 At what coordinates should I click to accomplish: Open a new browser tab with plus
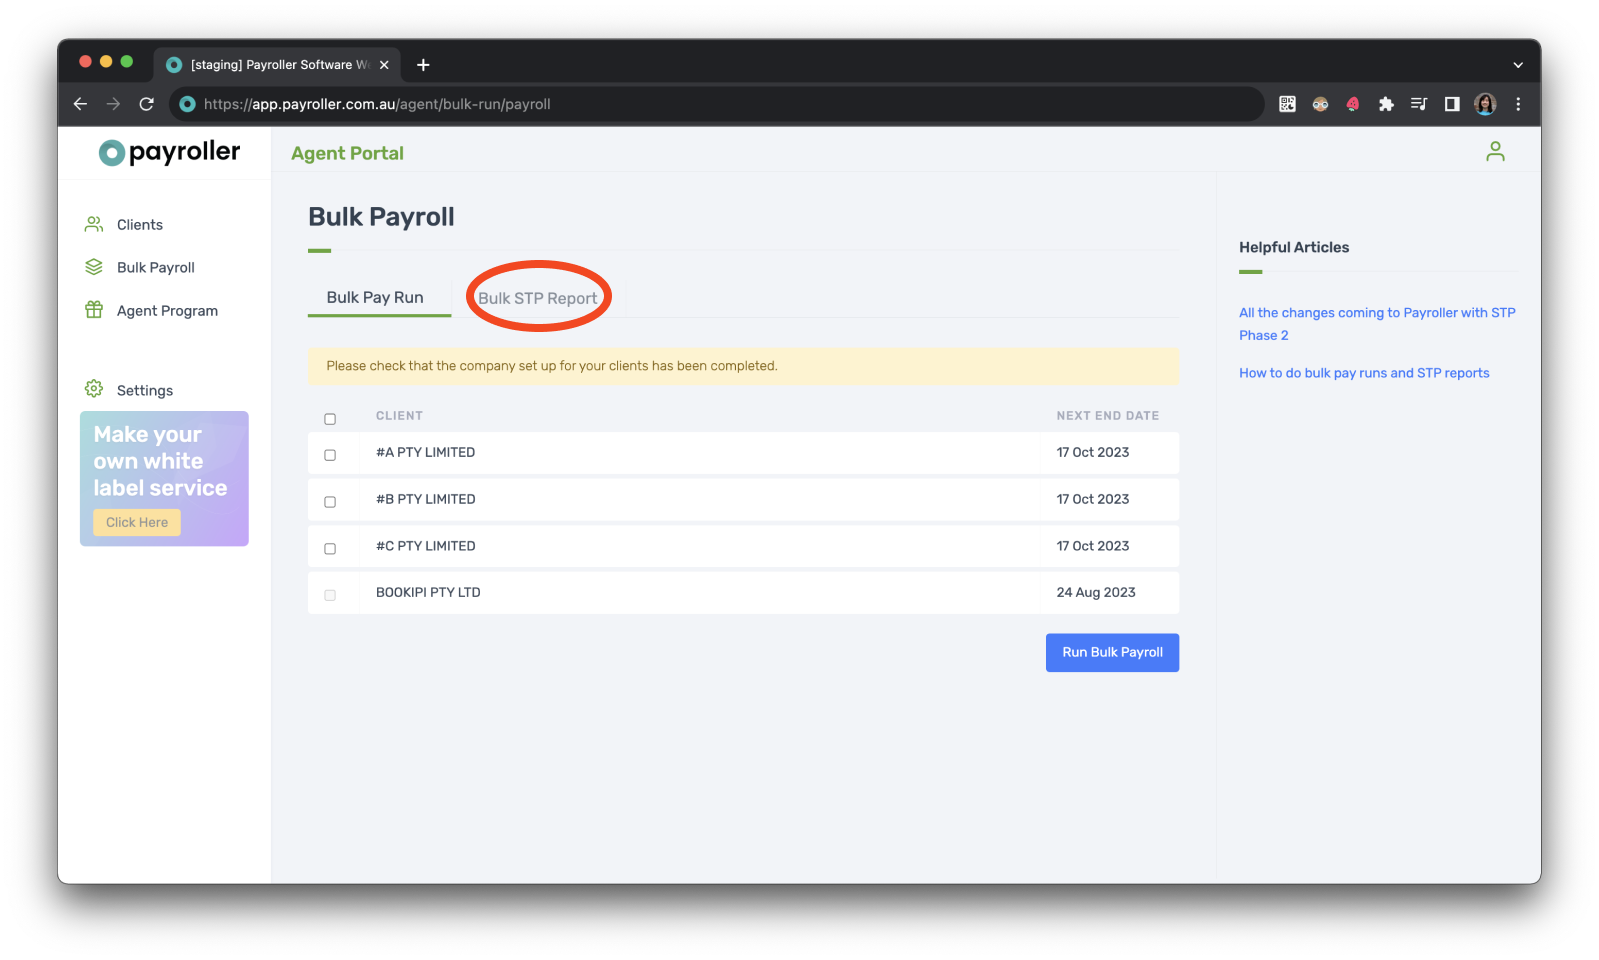coord(423,65)
